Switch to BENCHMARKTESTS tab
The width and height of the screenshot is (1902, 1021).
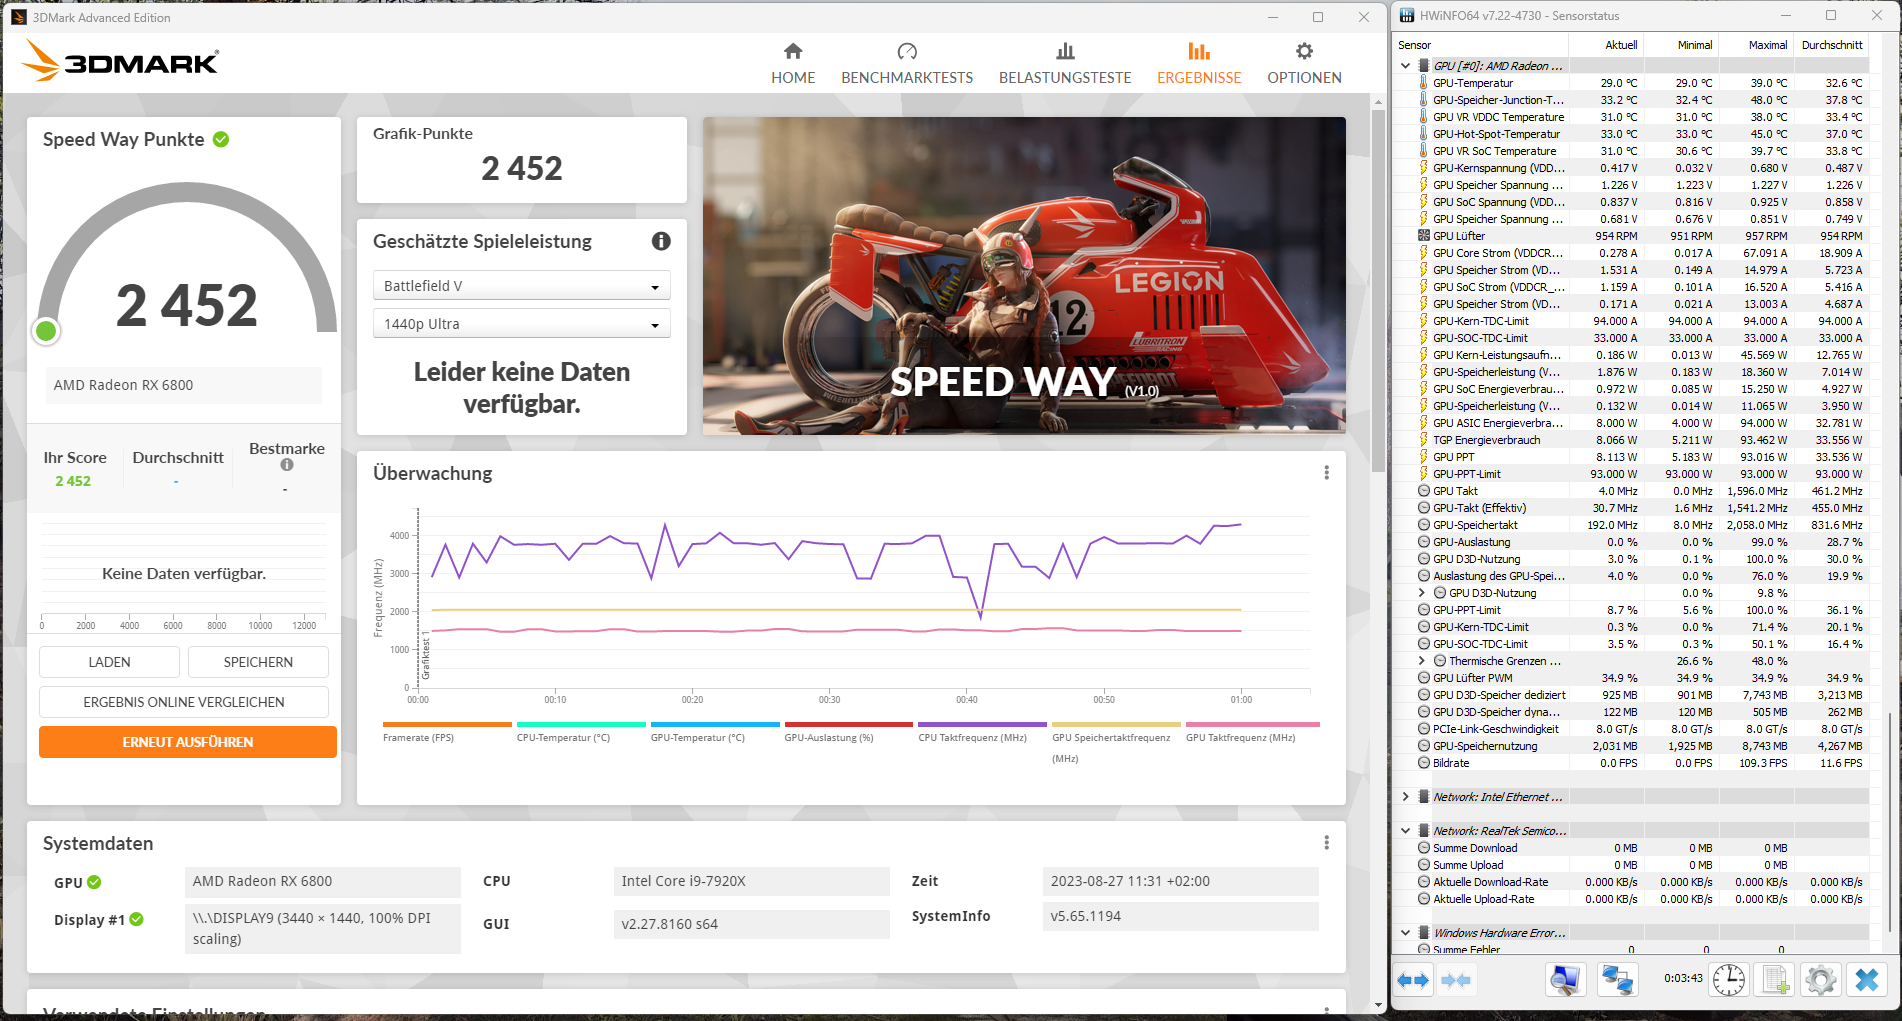click(907, 64)
